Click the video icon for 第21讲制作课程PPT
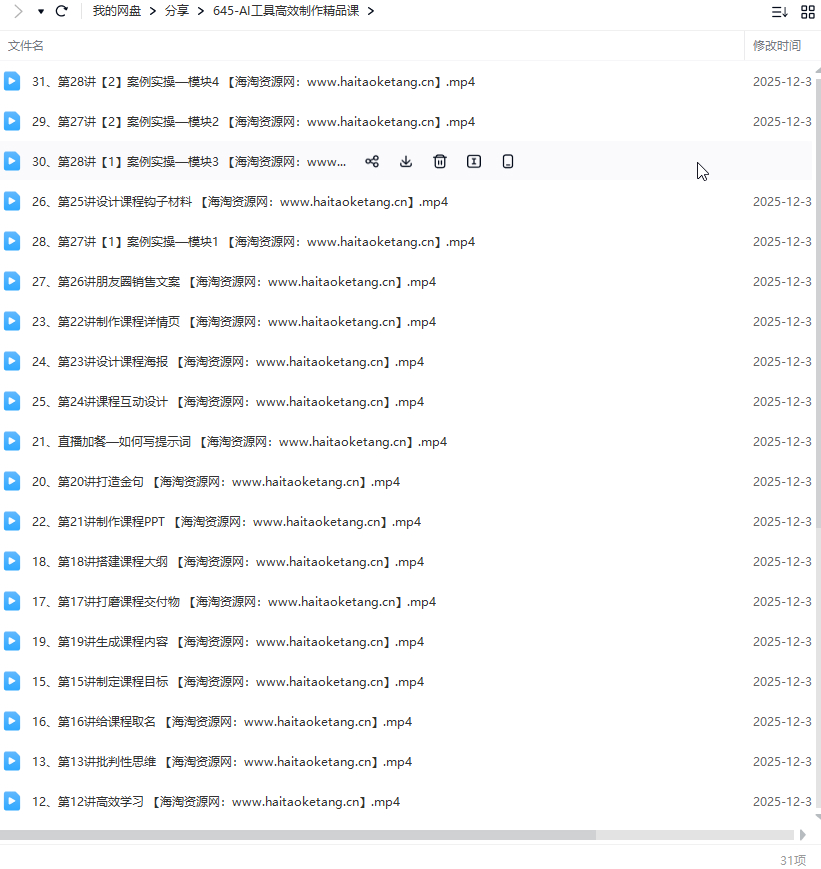The width and height of the screenshot is (821, 869). [x=12, y=522]
